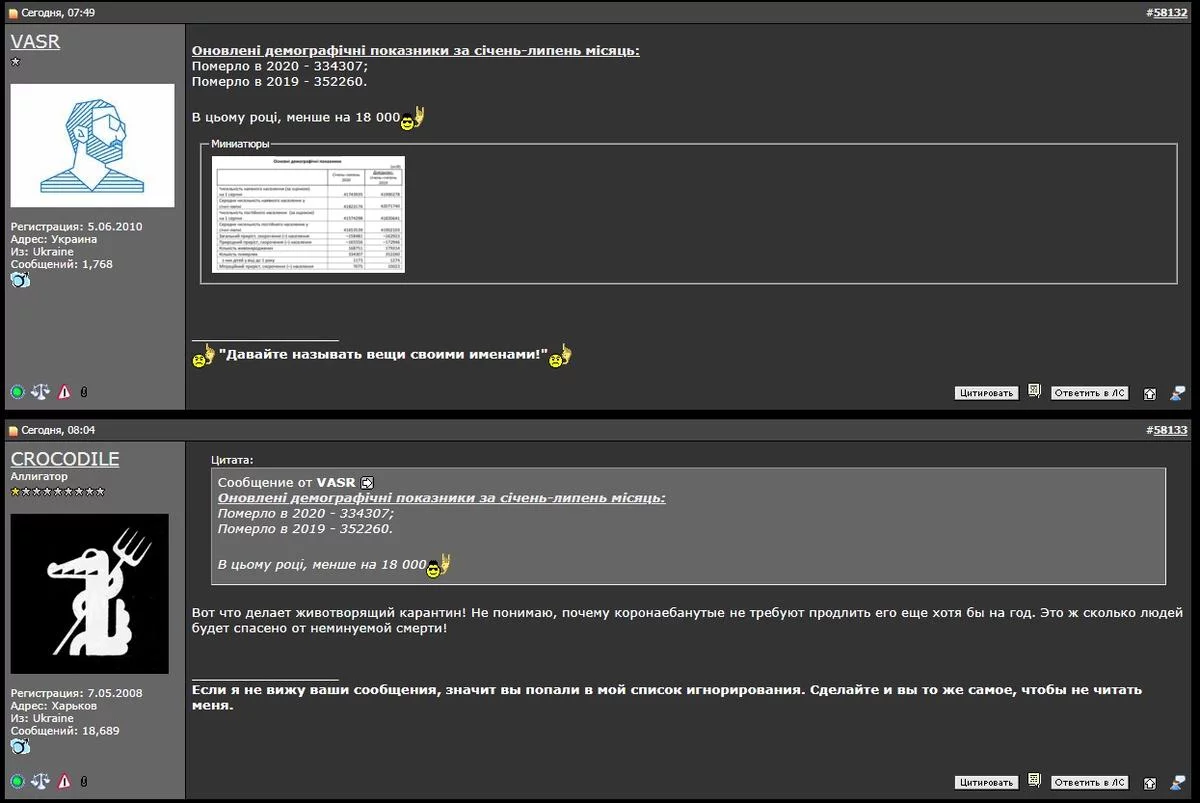Click the reputation scales icon for VASR

[40, 392]
